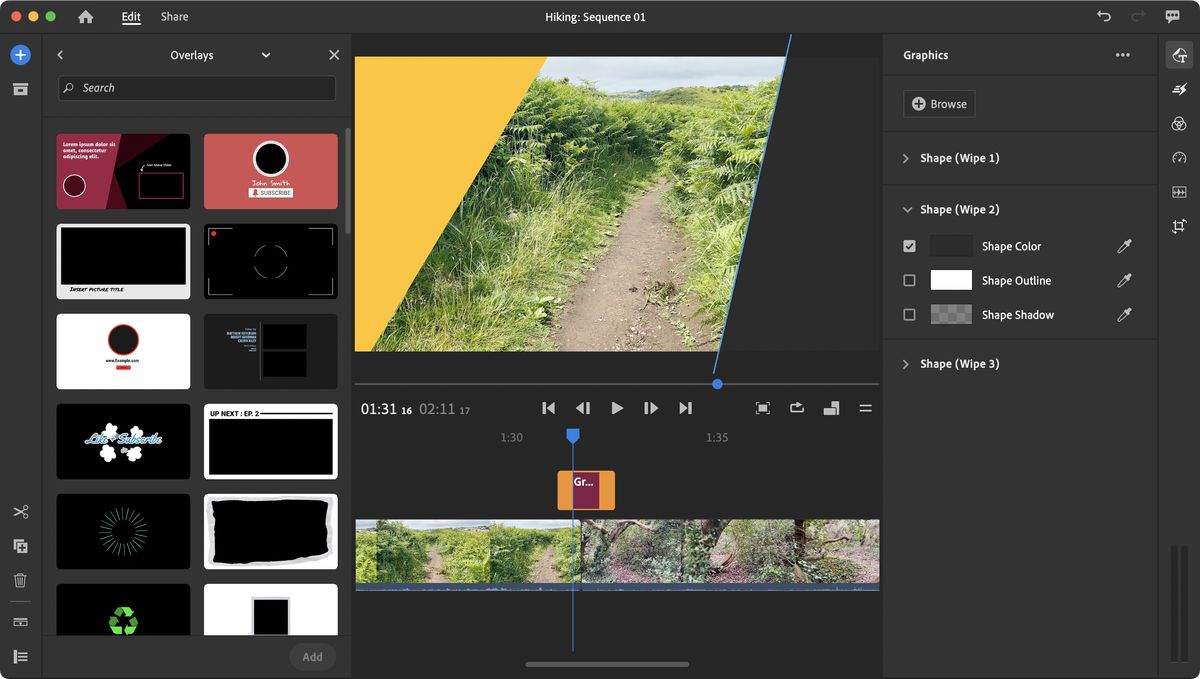The height and width of the screenshot is (679, 1200).
Task: Open the Color adjustment panel icon
Action: click(1178, 123)
